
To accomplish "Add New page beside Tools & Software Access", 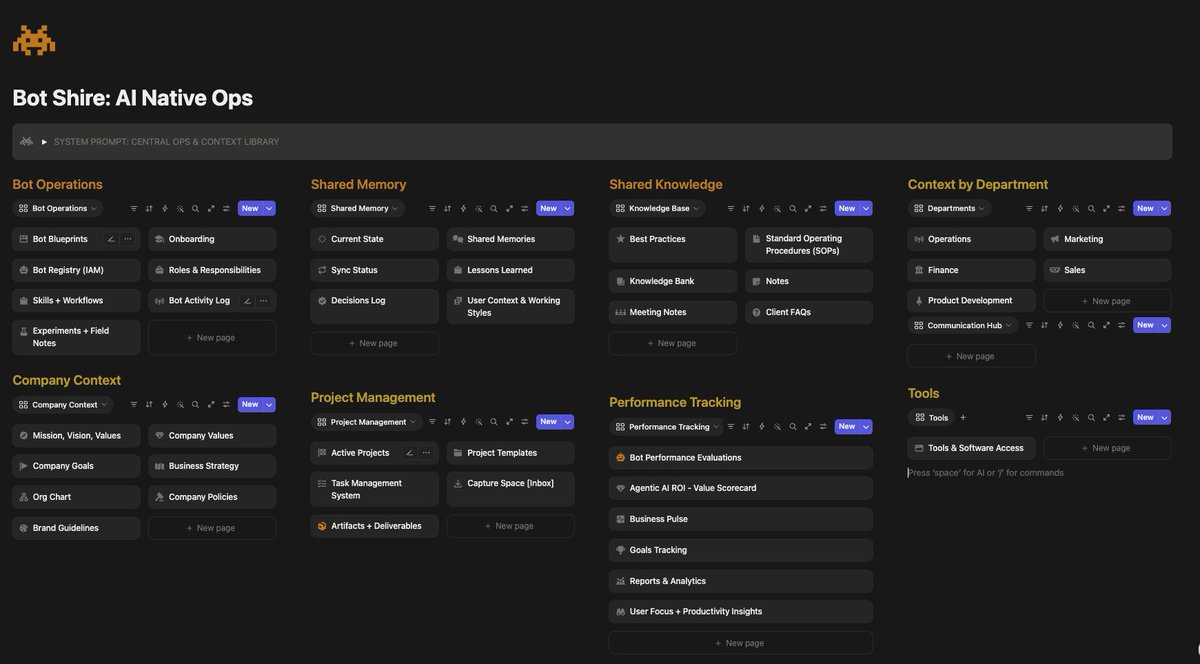I will tap(1107, 448).
